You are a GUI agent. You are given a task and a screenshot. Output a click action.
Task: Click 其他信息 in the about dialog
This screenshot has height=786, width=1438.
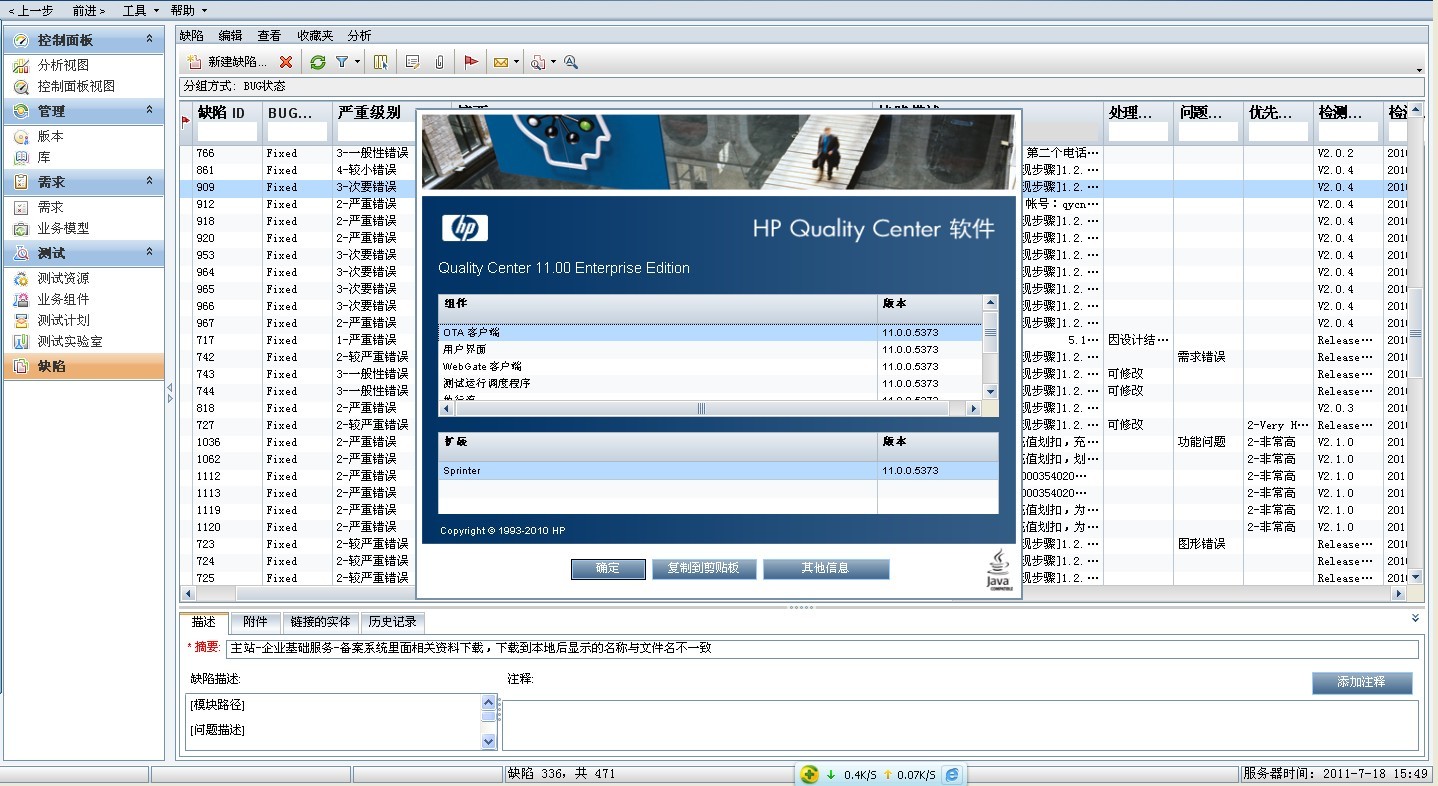click(826, 568)
